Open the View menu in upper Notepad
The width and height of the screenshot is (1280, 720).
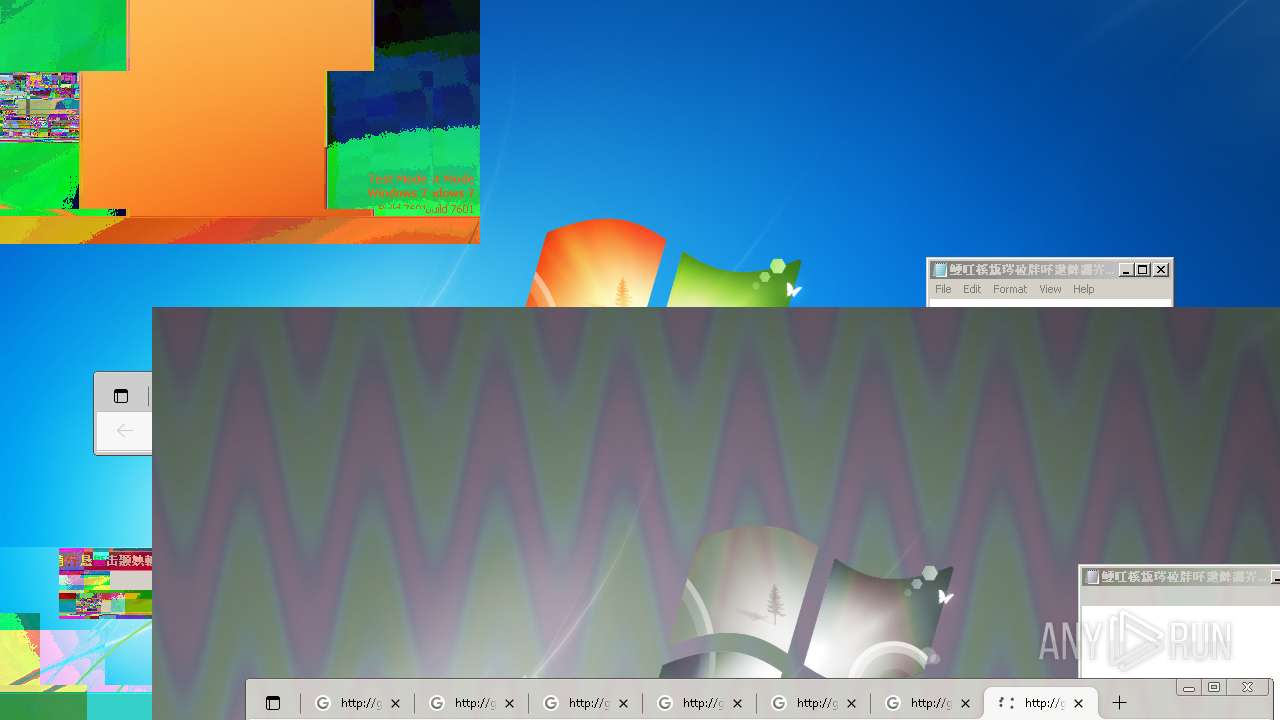tap(1050, 289)
